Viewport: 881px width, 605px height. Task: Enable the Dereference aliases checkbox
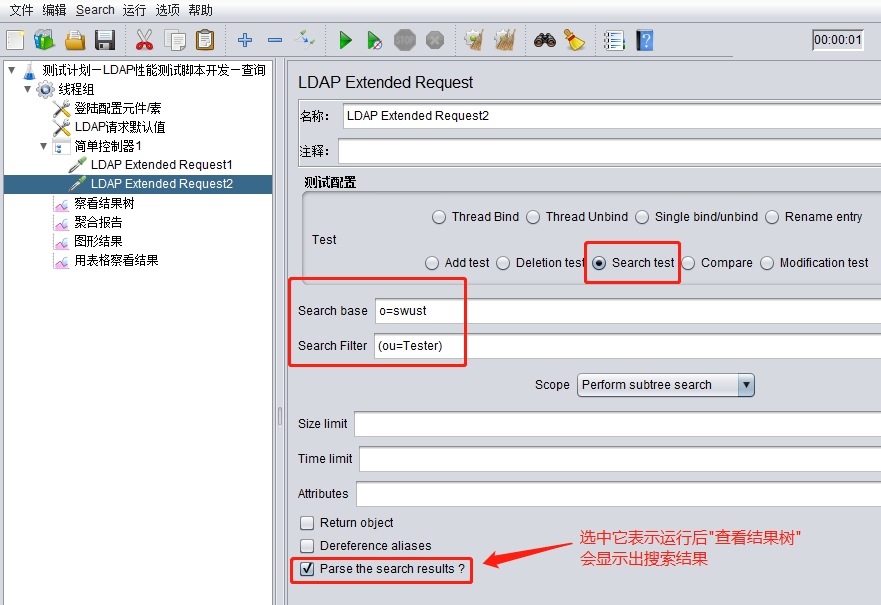pyautogui.click(x=307, y=546)
